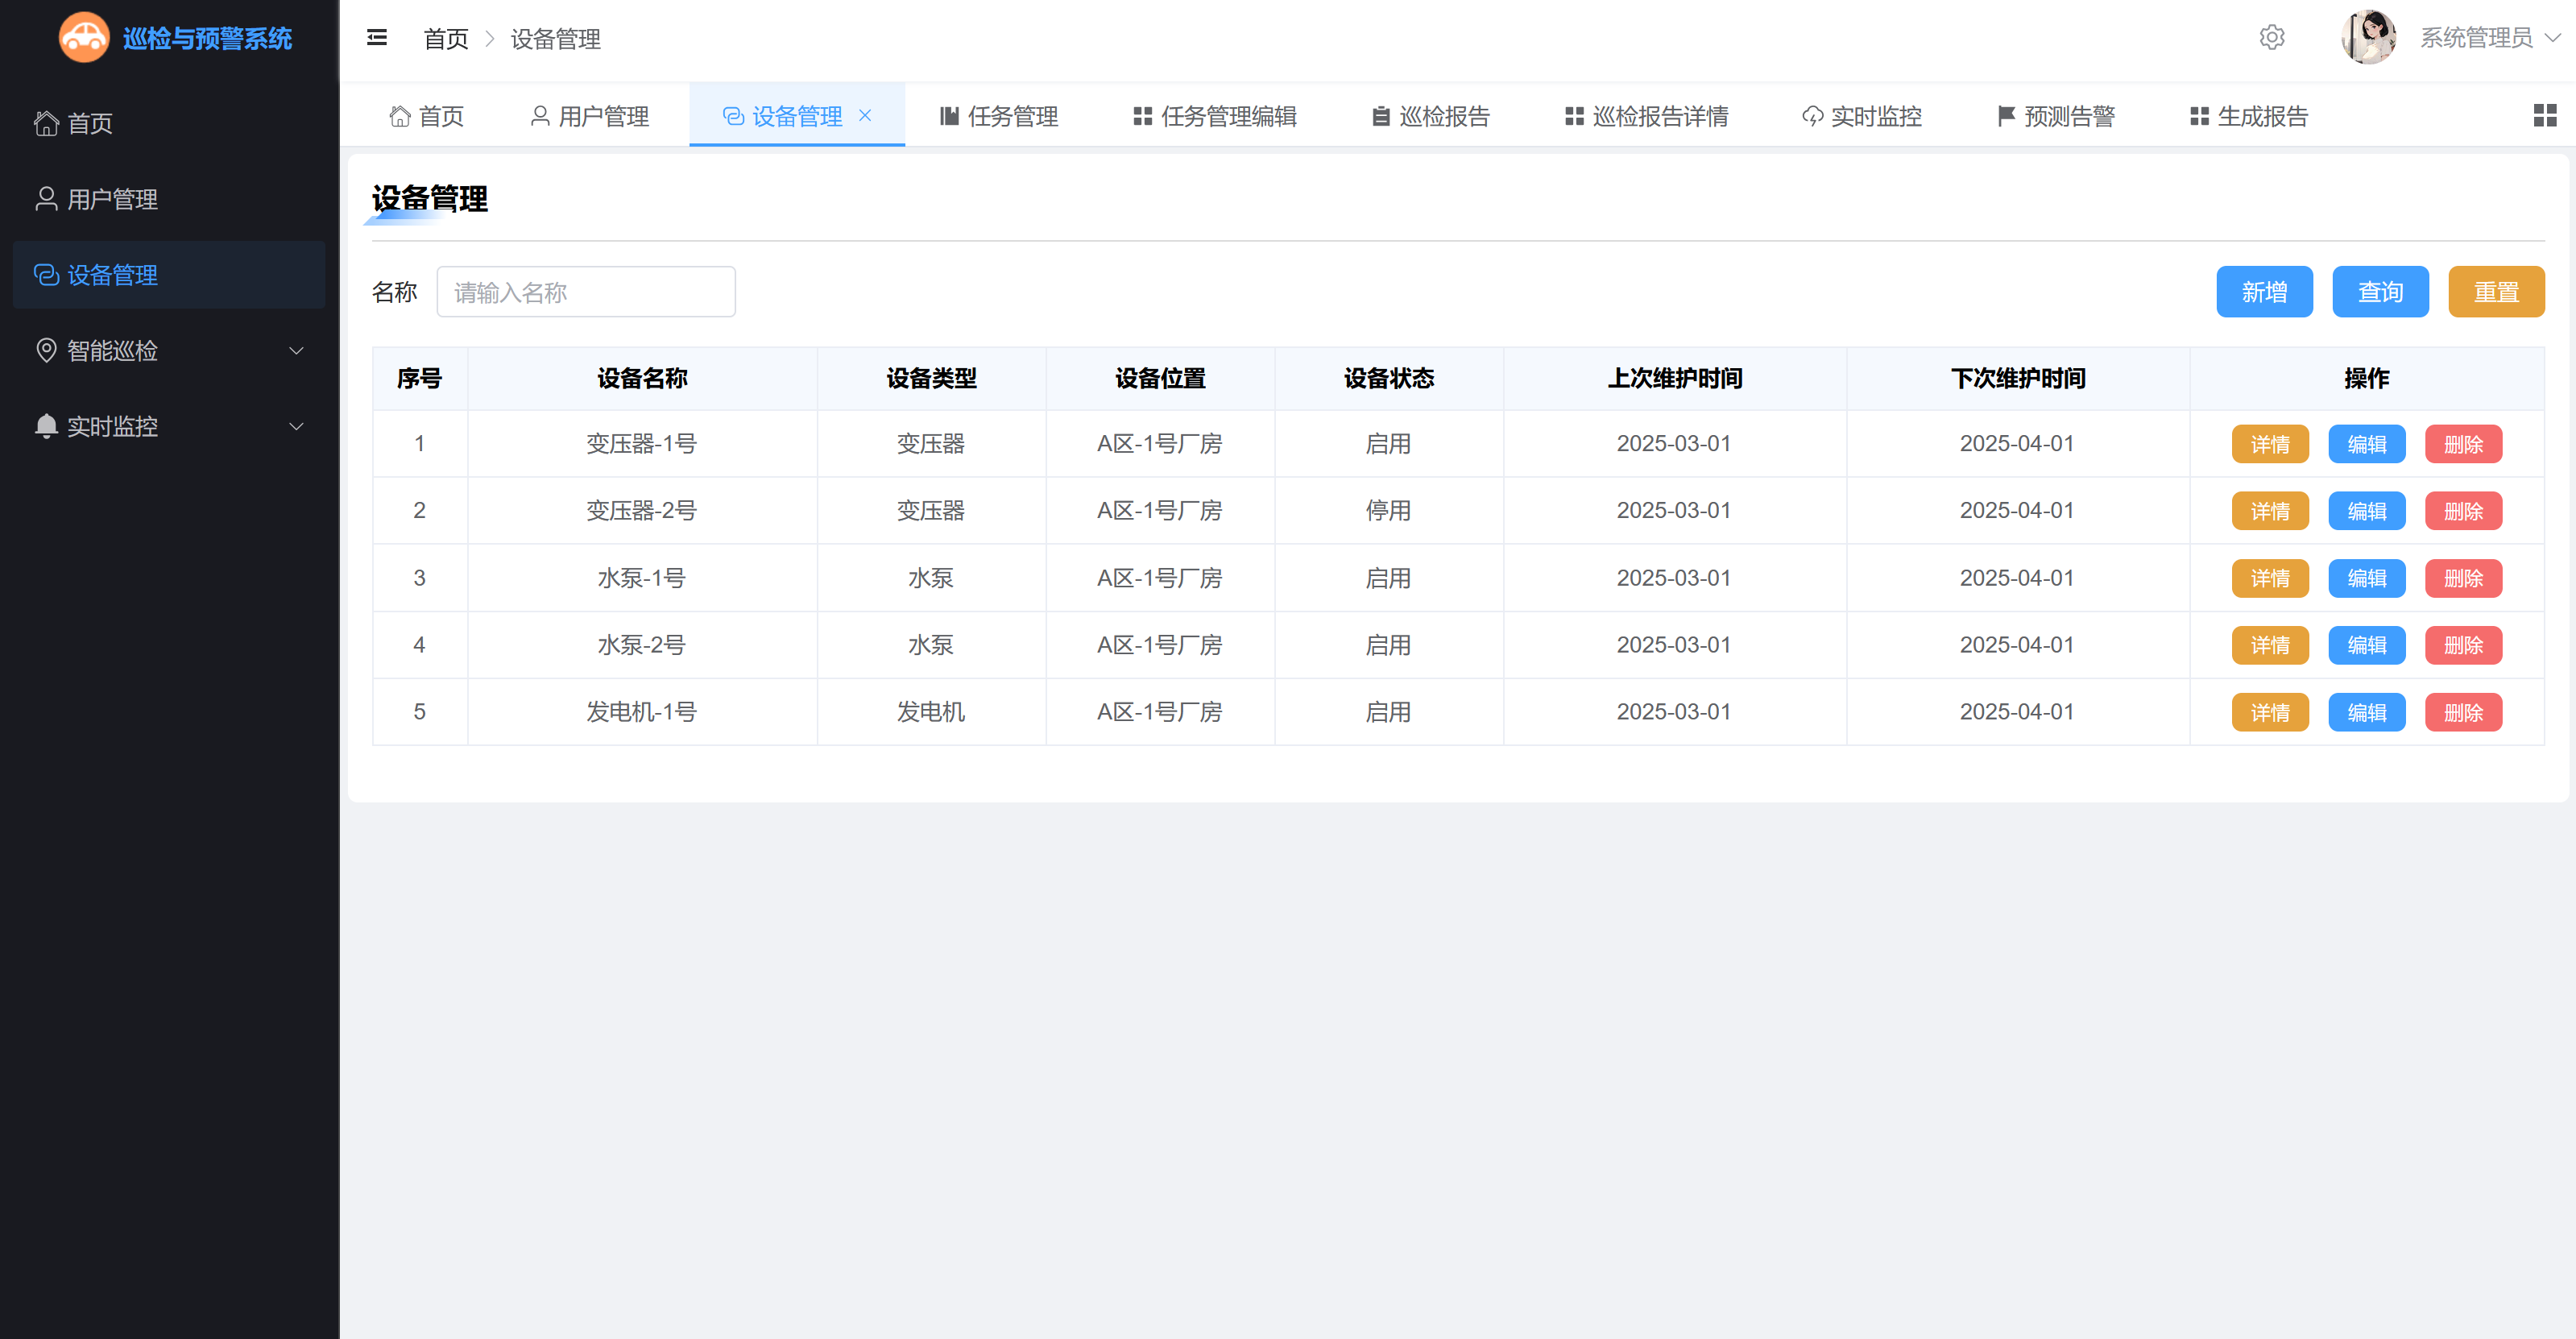The height and width of the screenshot is (1339, 2576).
Task: Open settings via the gear icon
Action: click(2271, 38)
